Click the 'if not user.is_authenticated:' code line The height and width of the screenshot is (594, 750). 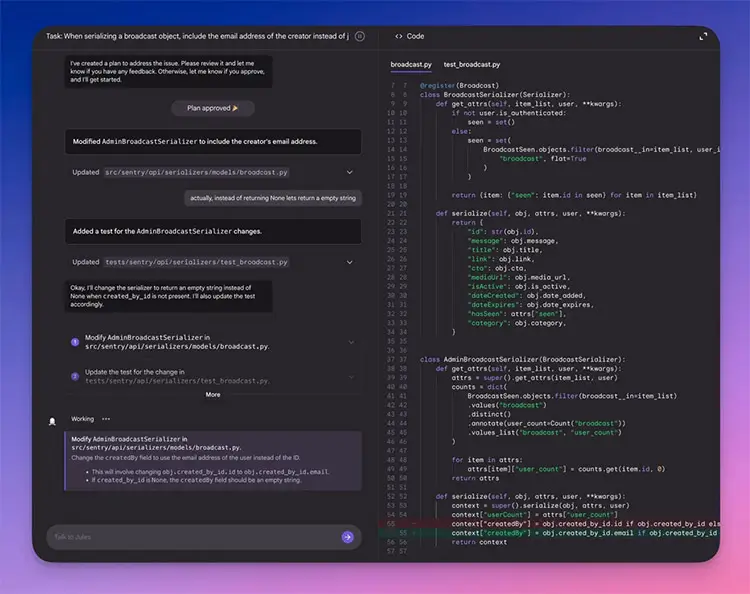508,113
